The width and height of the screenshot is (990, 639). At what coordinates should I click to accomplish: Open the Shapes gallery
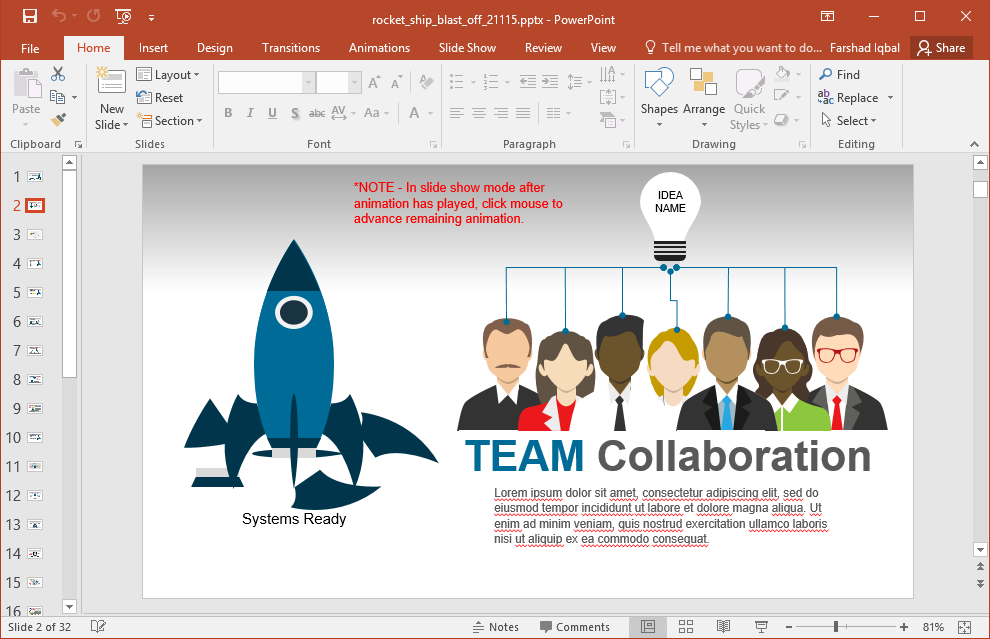click(x=659, y=98)
